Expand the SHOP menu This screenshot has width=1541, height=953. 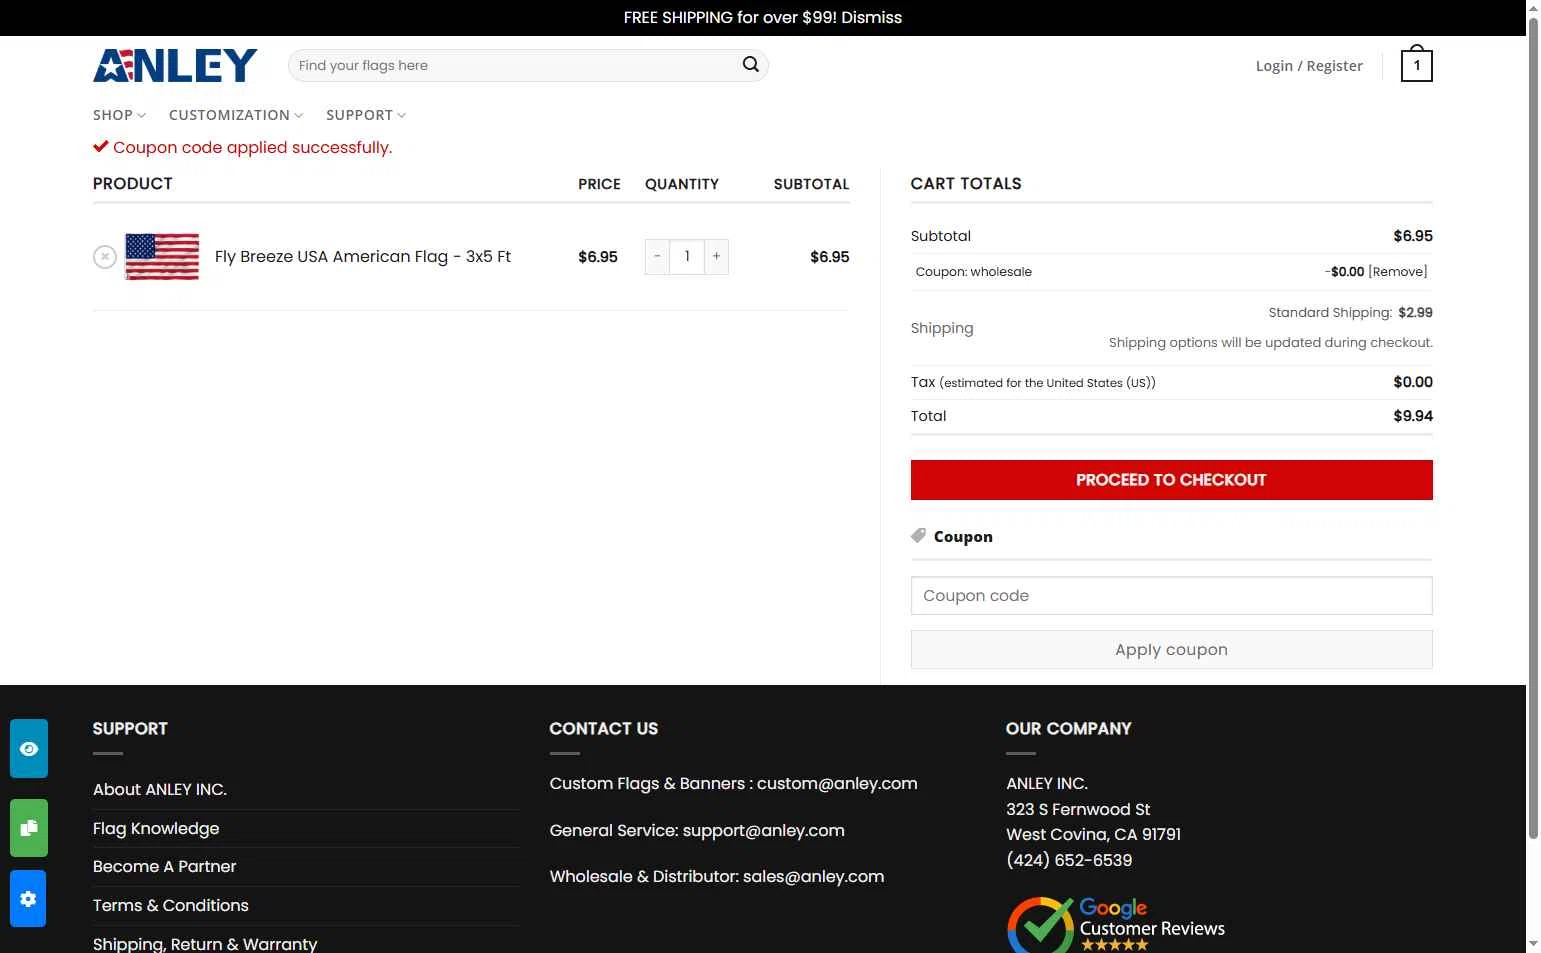[120, 115]
